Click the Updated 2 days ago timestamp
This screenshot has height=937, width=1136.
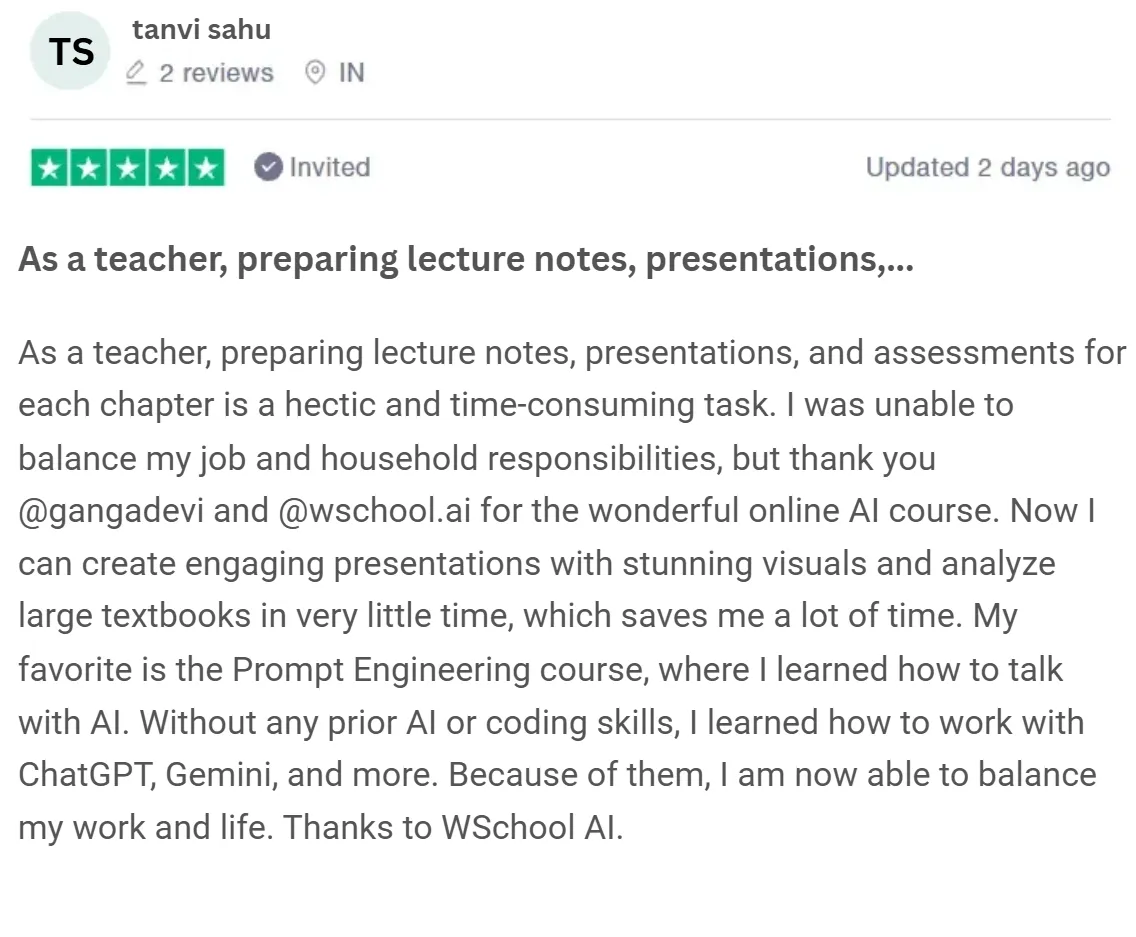coord(987,167)
